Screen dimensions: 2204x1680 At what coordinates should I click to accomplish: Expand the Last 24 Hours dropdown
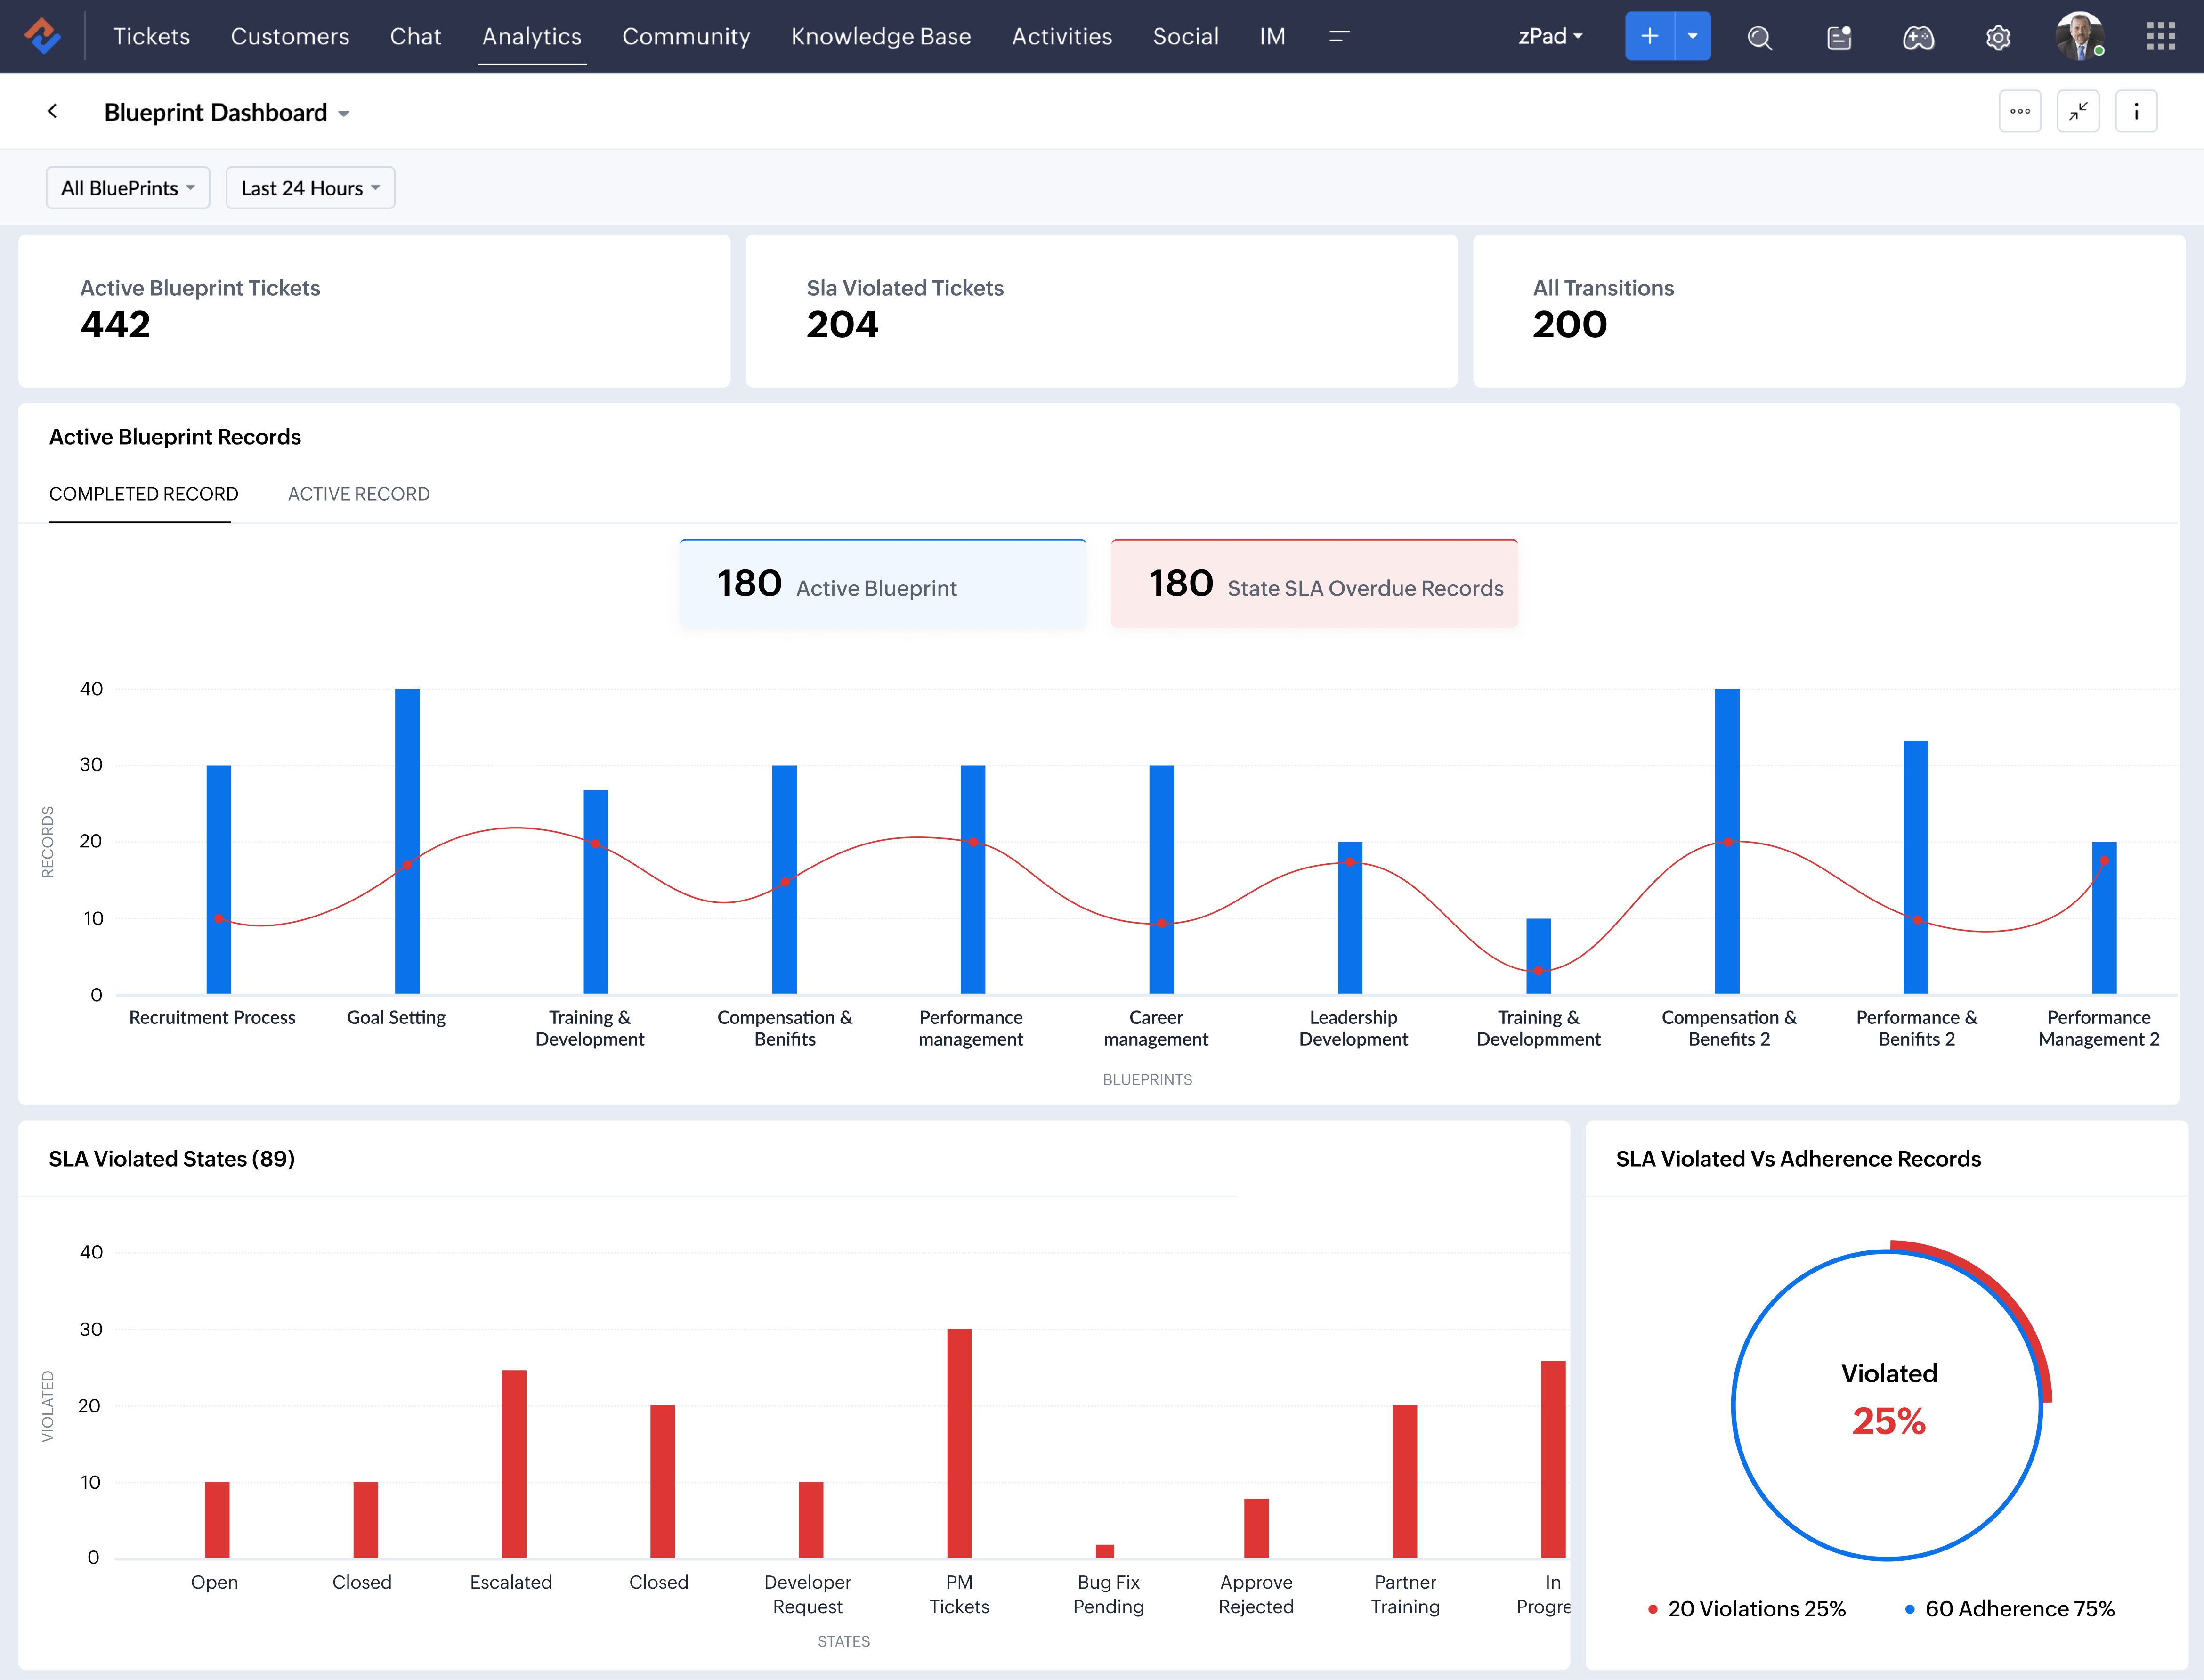(309, 187)
